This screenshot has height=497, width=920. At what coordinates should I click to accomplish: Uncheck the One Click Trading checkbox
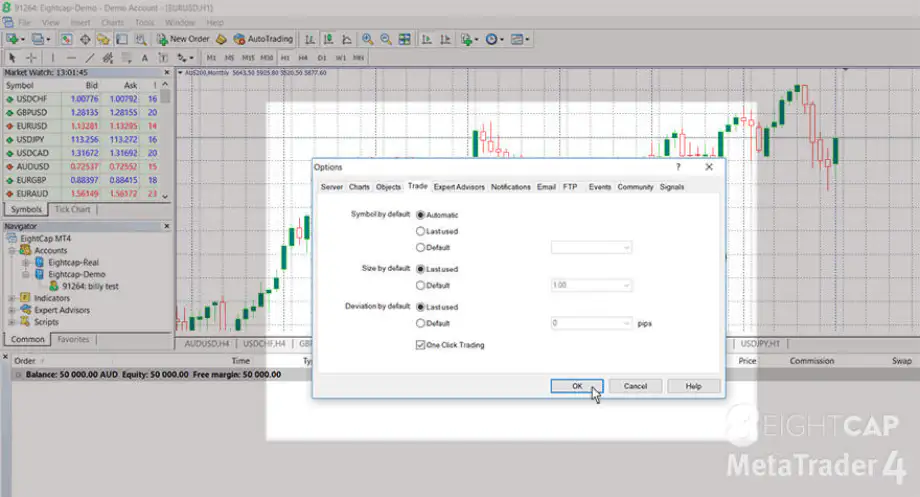tap(420, 344)
